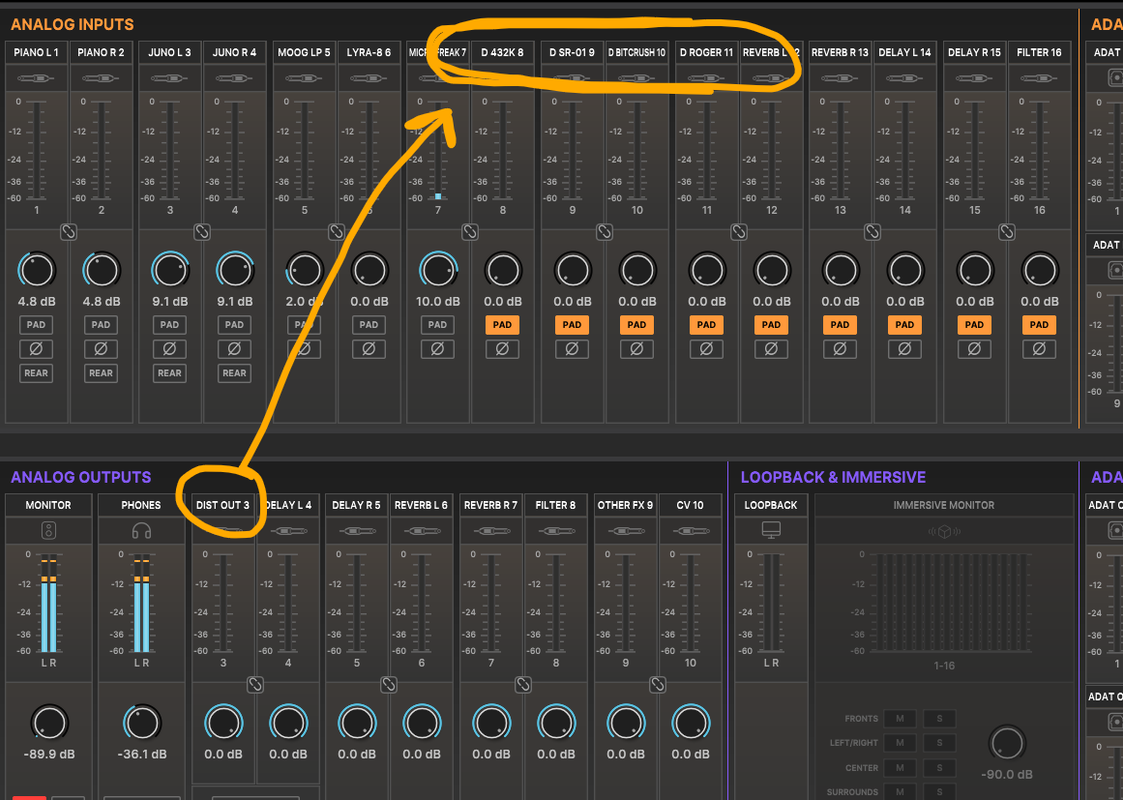Solo LEFT/RIGHT in Immersive Monitor
This screenshot has width=1123, height=800.
tap(939, 743)
